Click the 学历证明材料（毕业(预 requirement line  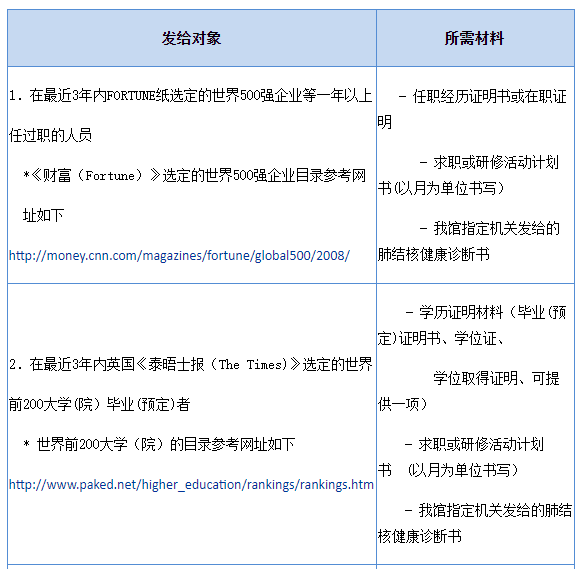[x=485, y=313]
